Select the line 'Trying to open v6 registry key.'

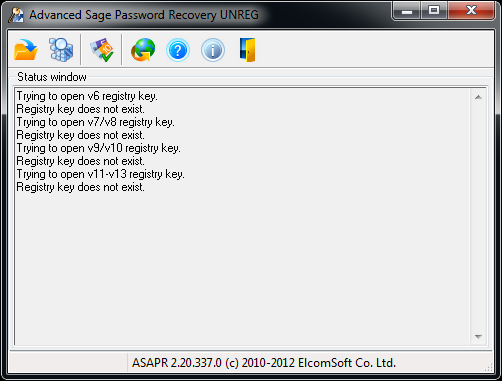click(87, 96)
